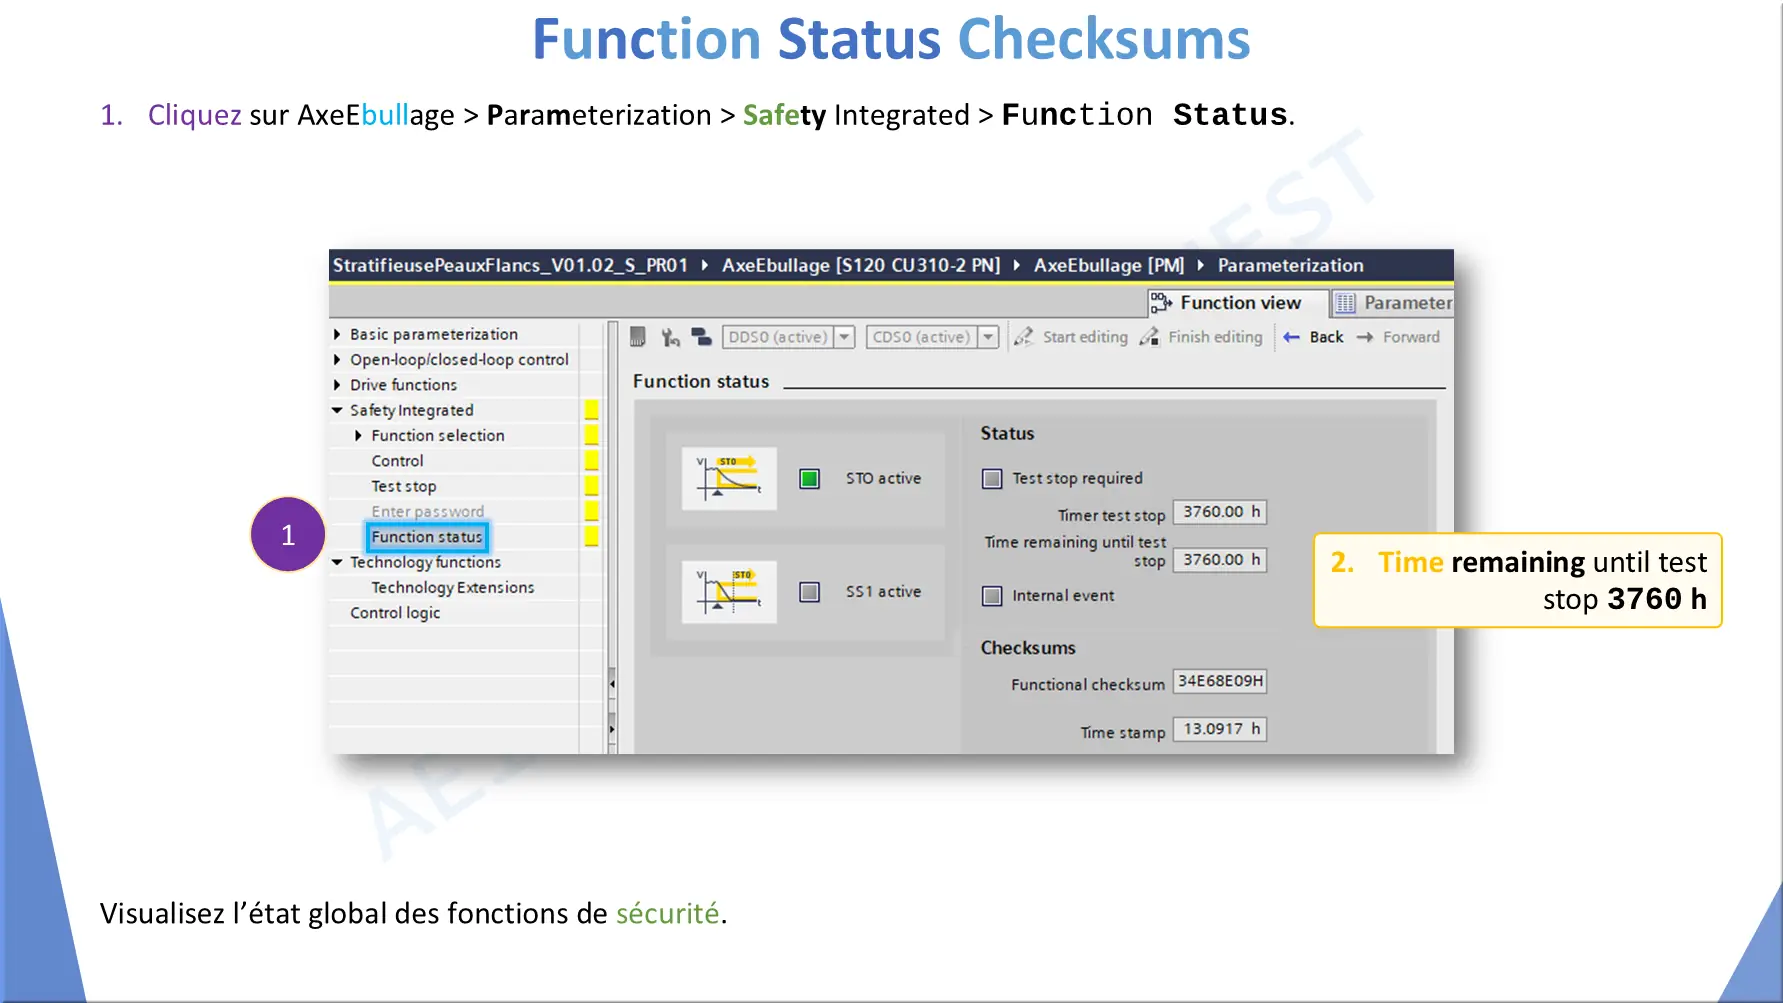Image resolution: width=1783 pixels, height=1003 pixels.
Task: Click the wrench tools icon in the toolbar
Action: pyautogui.click(x=670, y=338)
